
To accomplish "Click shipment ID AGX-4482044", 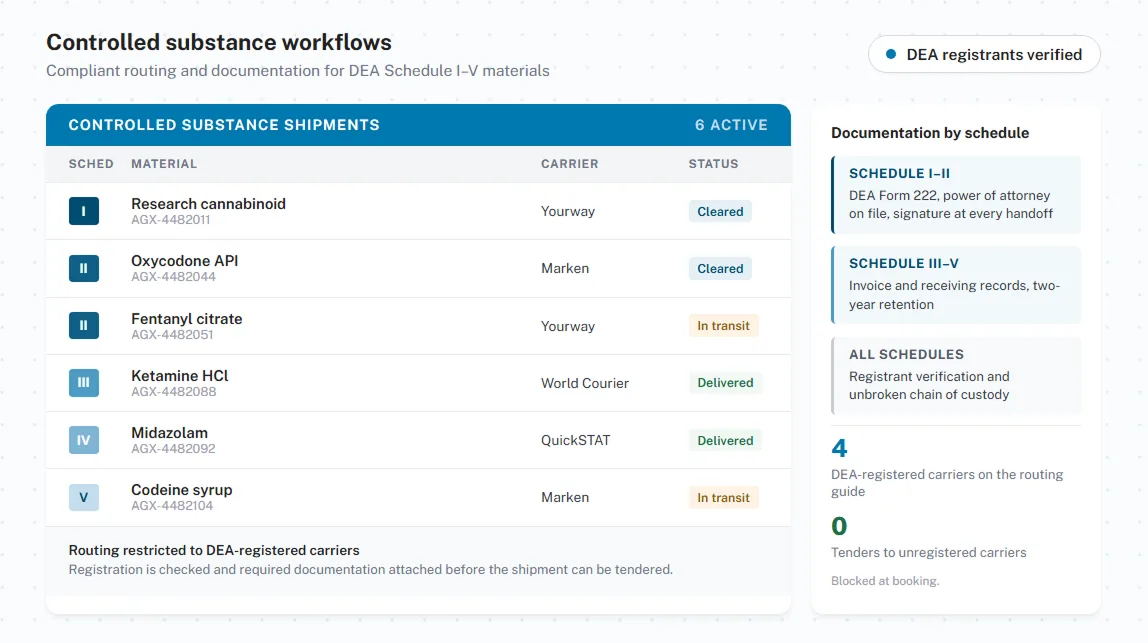I will 174,277.
